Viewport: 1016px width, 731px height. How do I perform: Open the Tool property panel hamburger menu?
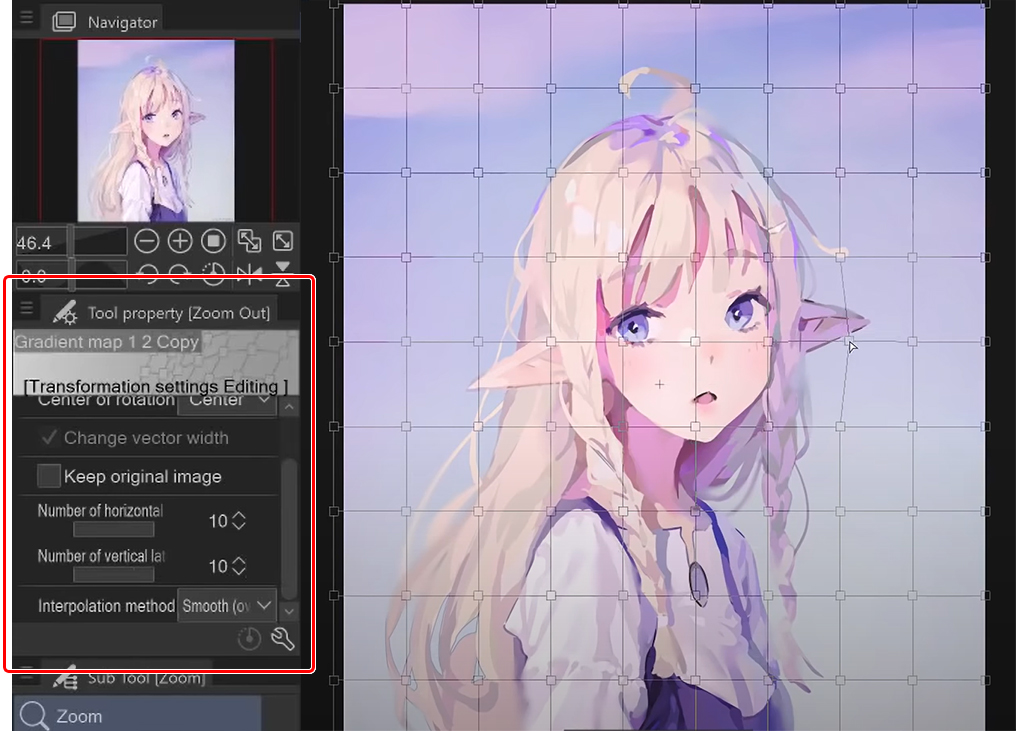[27, 308]
